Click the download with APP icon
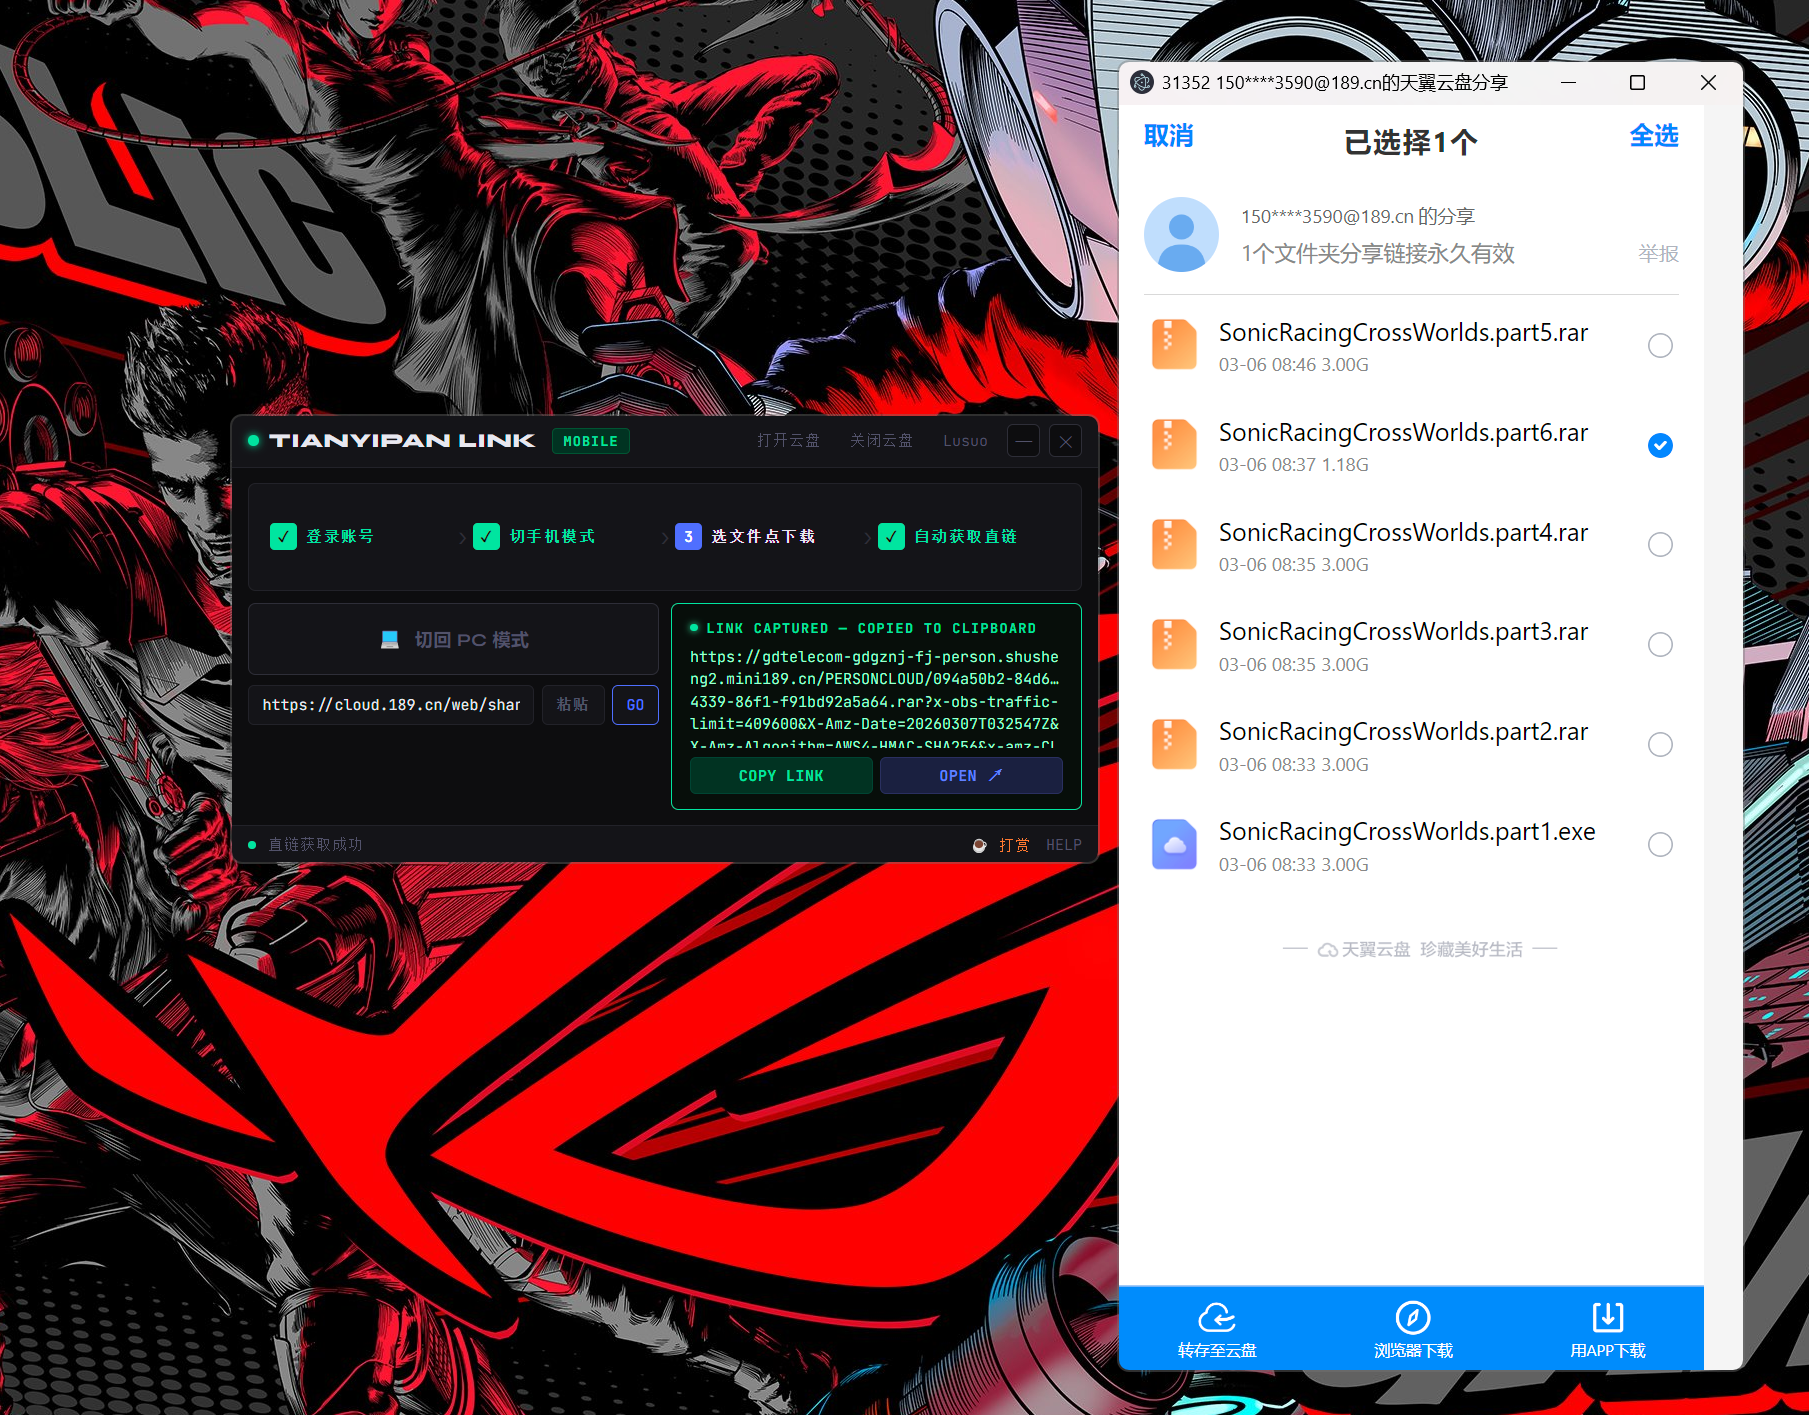 (1607, 1317)
